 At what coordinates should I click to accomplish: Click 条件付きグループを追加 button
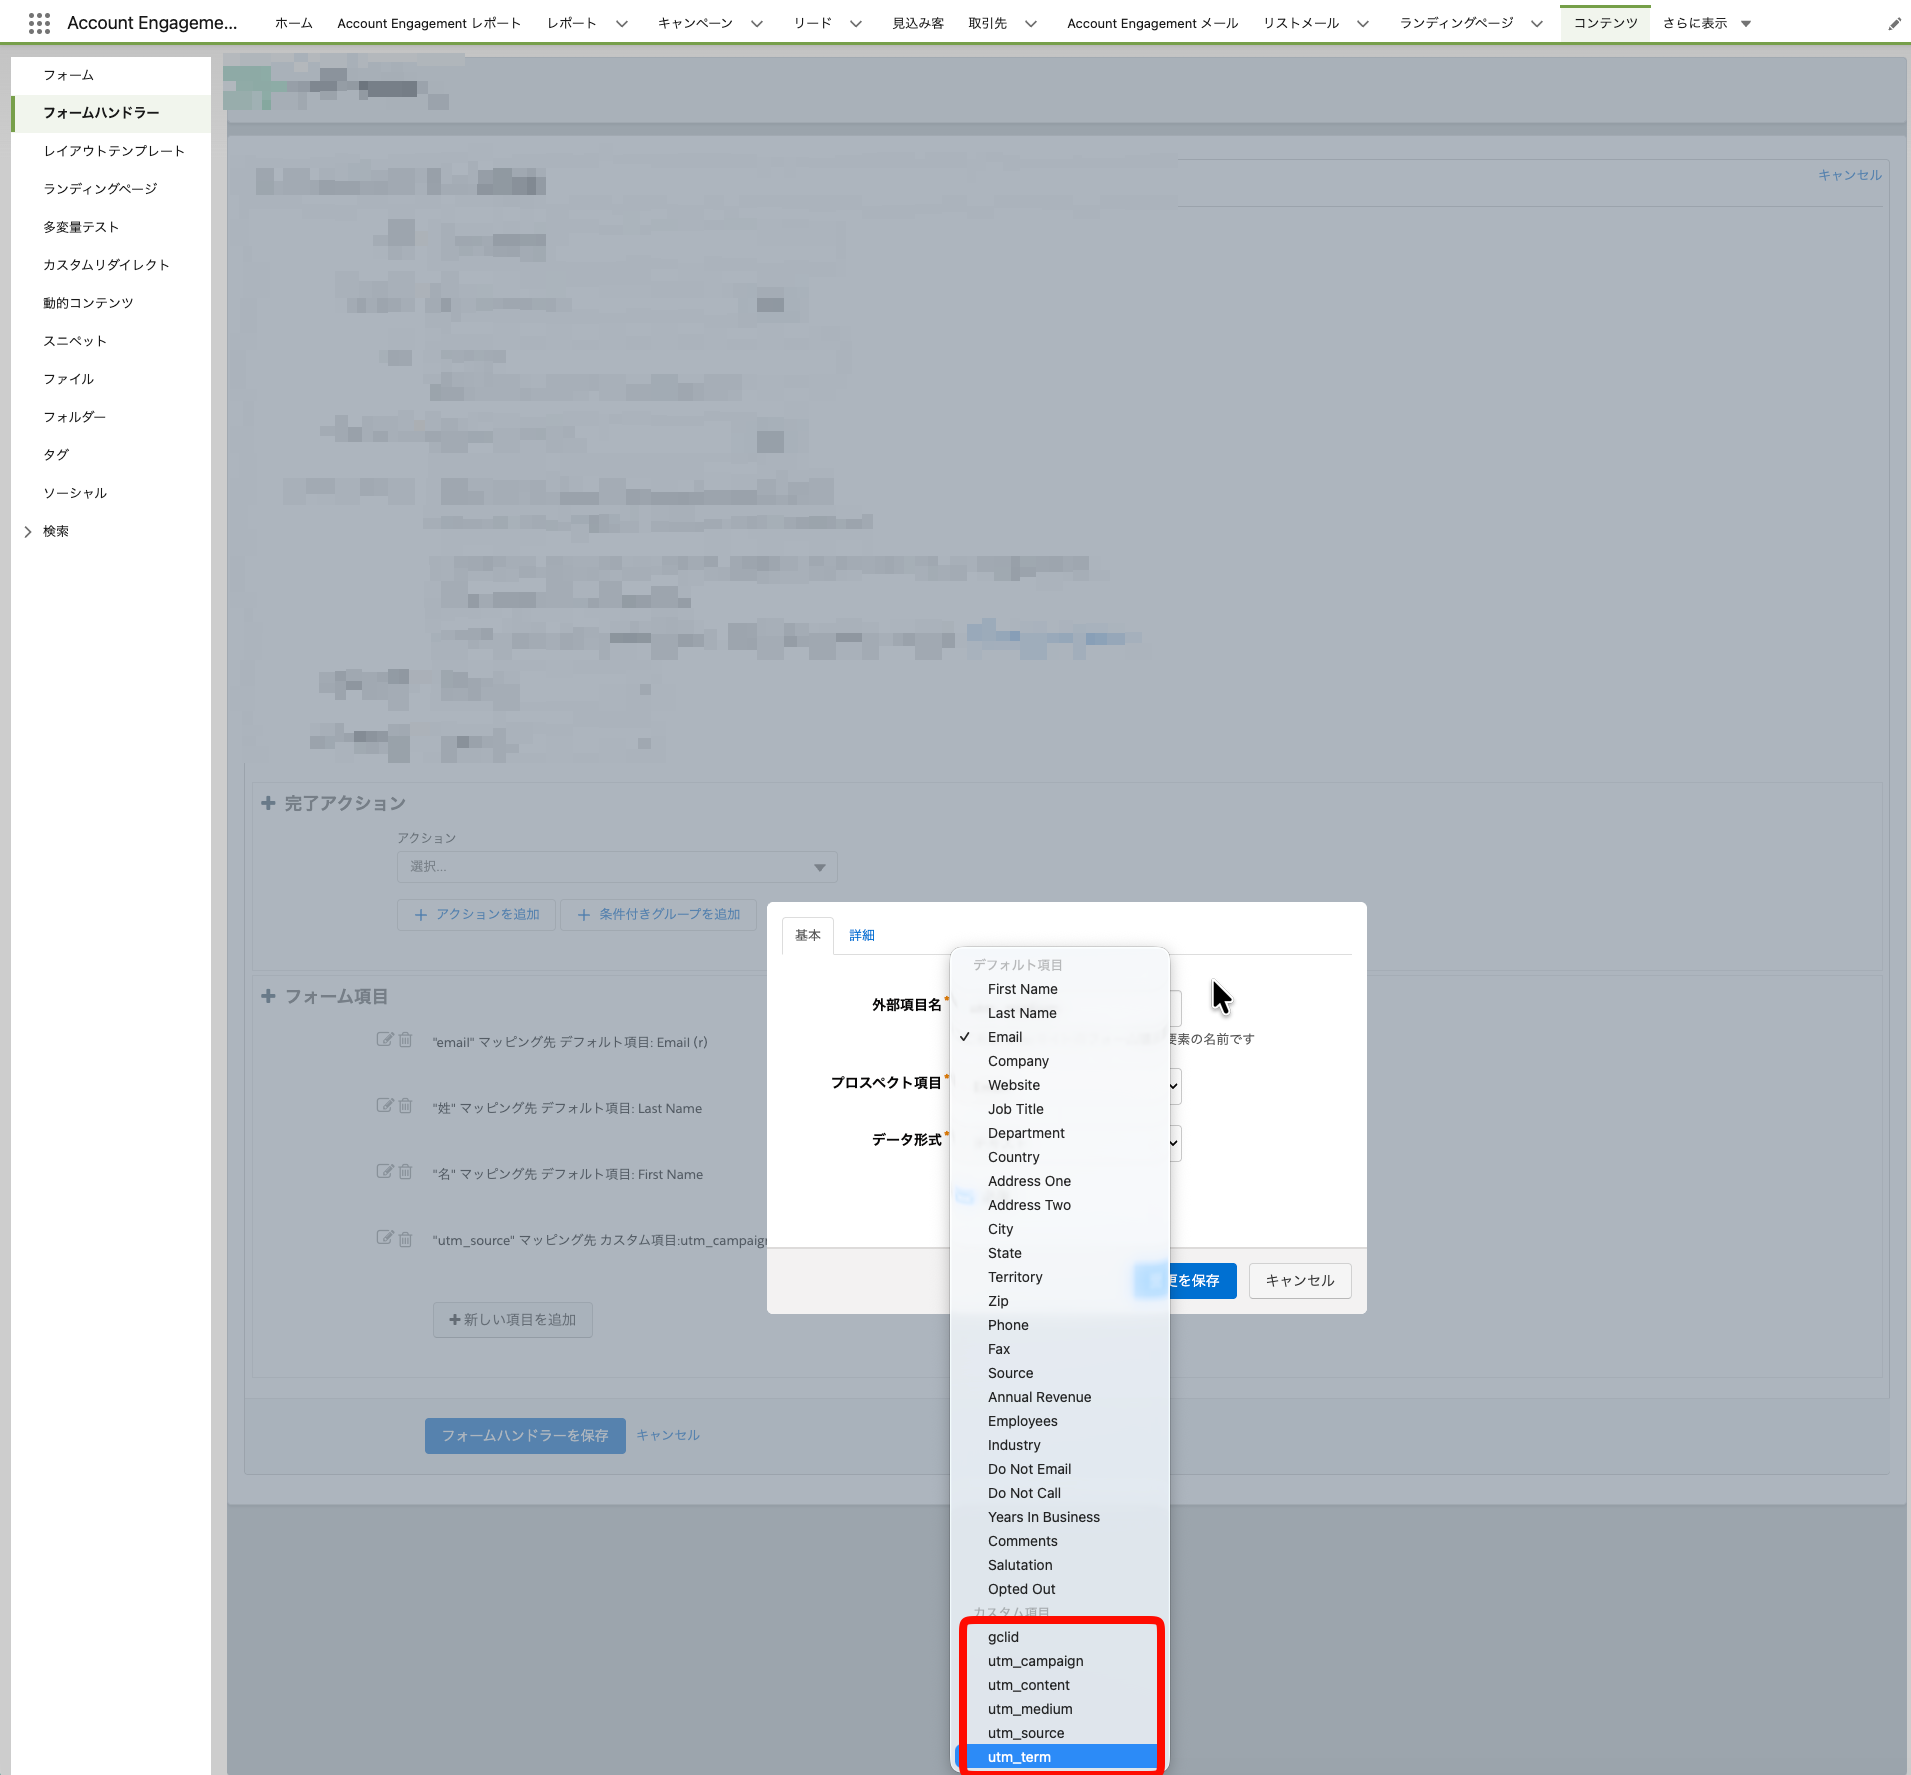(x=659, y=915)
